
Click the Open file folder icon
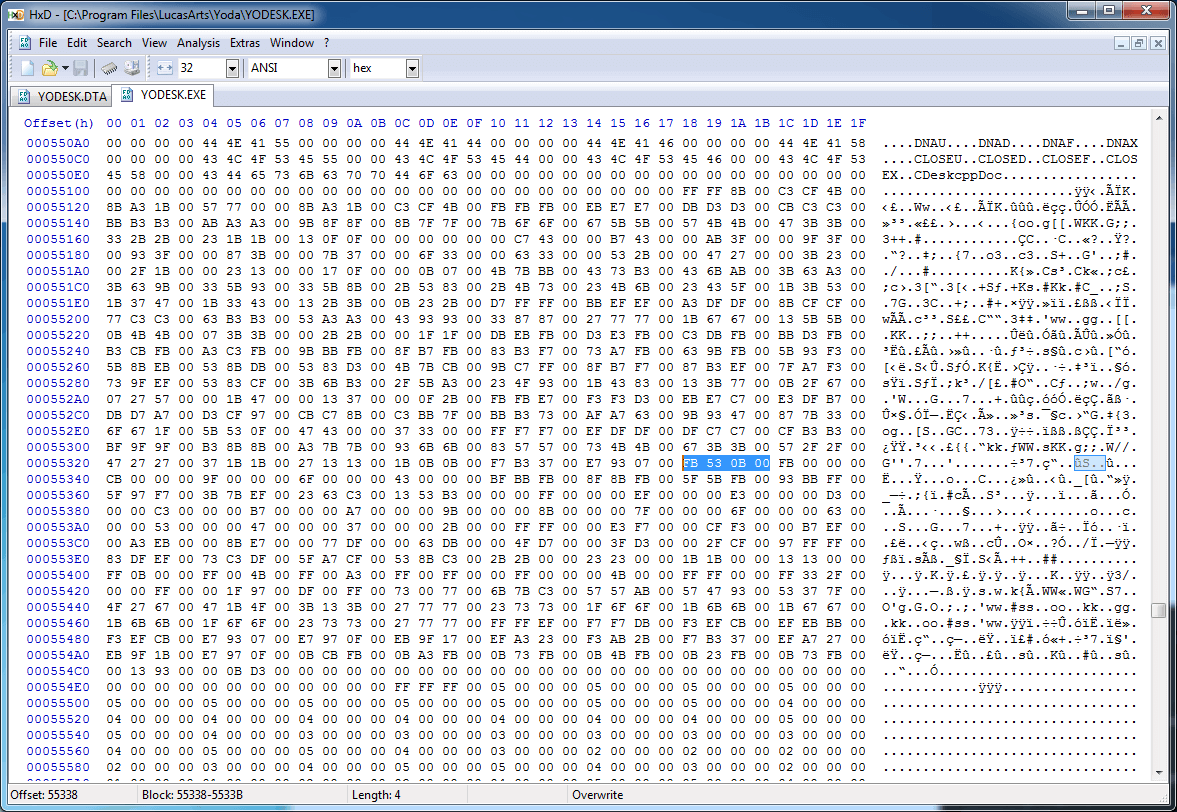pos(49,68)
